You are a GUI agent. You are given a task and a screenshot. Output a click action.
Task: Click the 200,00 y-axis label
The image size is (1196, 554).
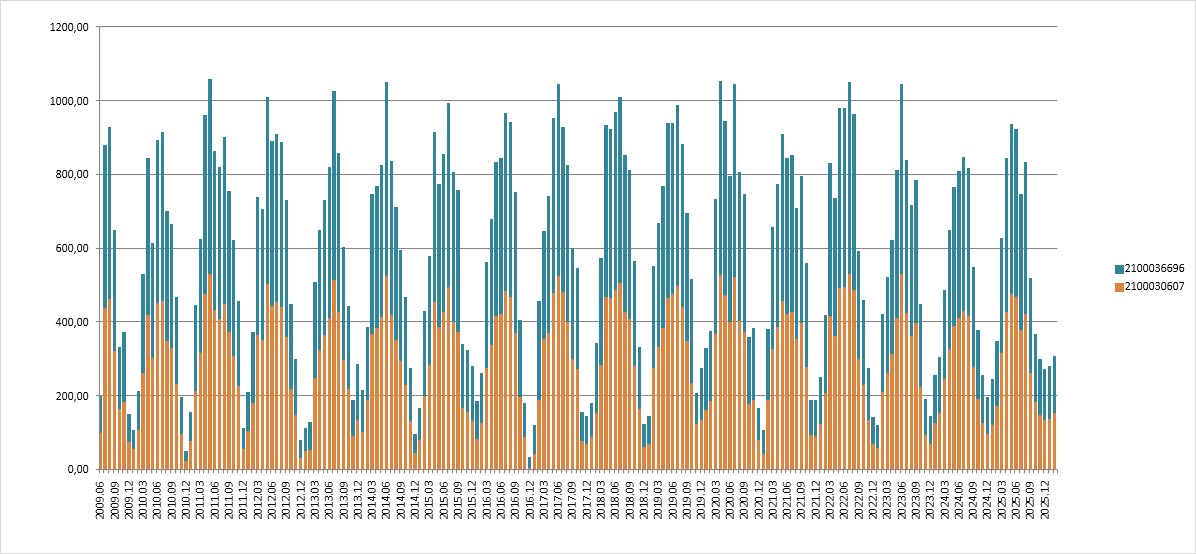point(72,396)
